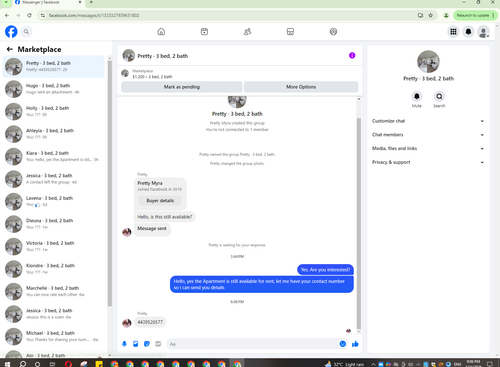
Task: Start a voice clip with microphone icon
Action: tap(124, 344)
